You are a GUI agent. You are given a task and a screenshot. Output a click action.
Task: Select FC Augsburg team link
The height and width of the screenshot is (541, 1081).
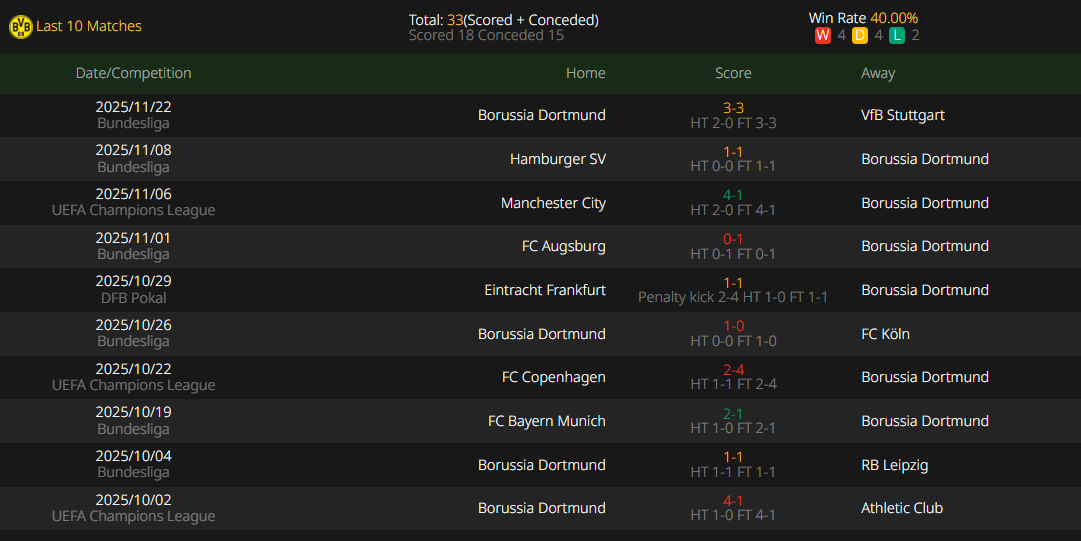(563, 246)
